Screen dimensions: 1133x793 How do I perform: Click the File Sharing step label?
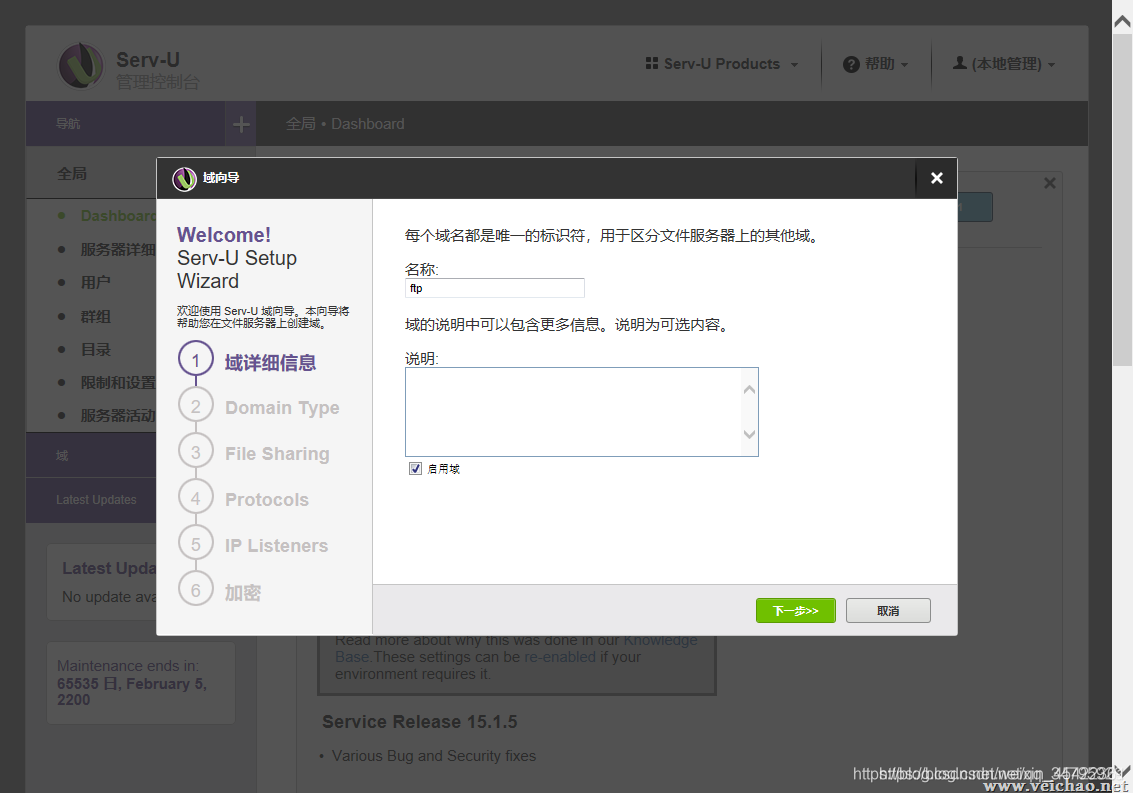click(x=277, y=453)
